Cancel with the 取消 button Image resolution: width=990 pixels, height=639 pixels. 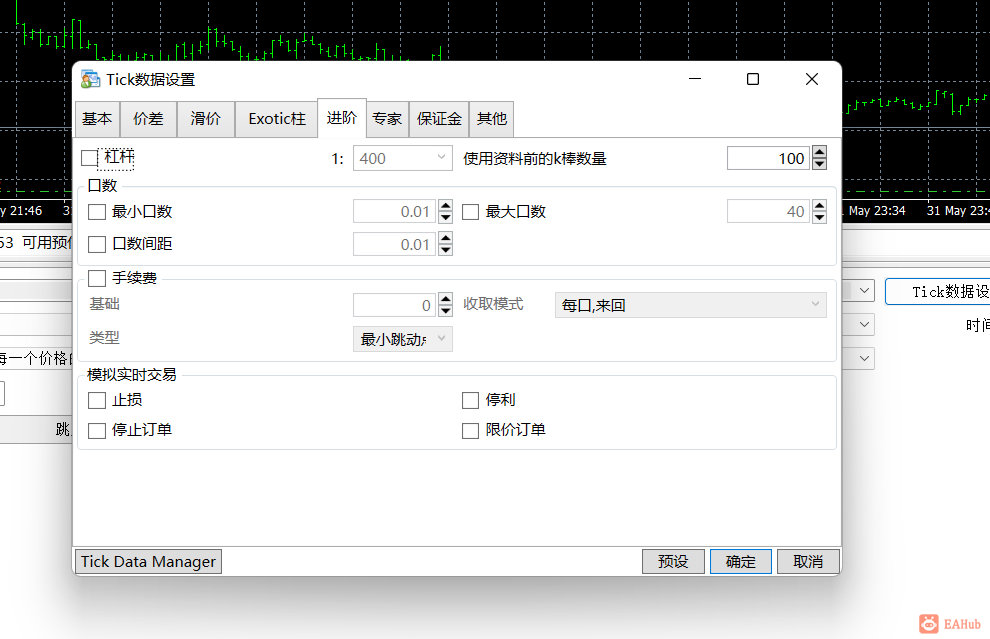click(x=808, y=561)
